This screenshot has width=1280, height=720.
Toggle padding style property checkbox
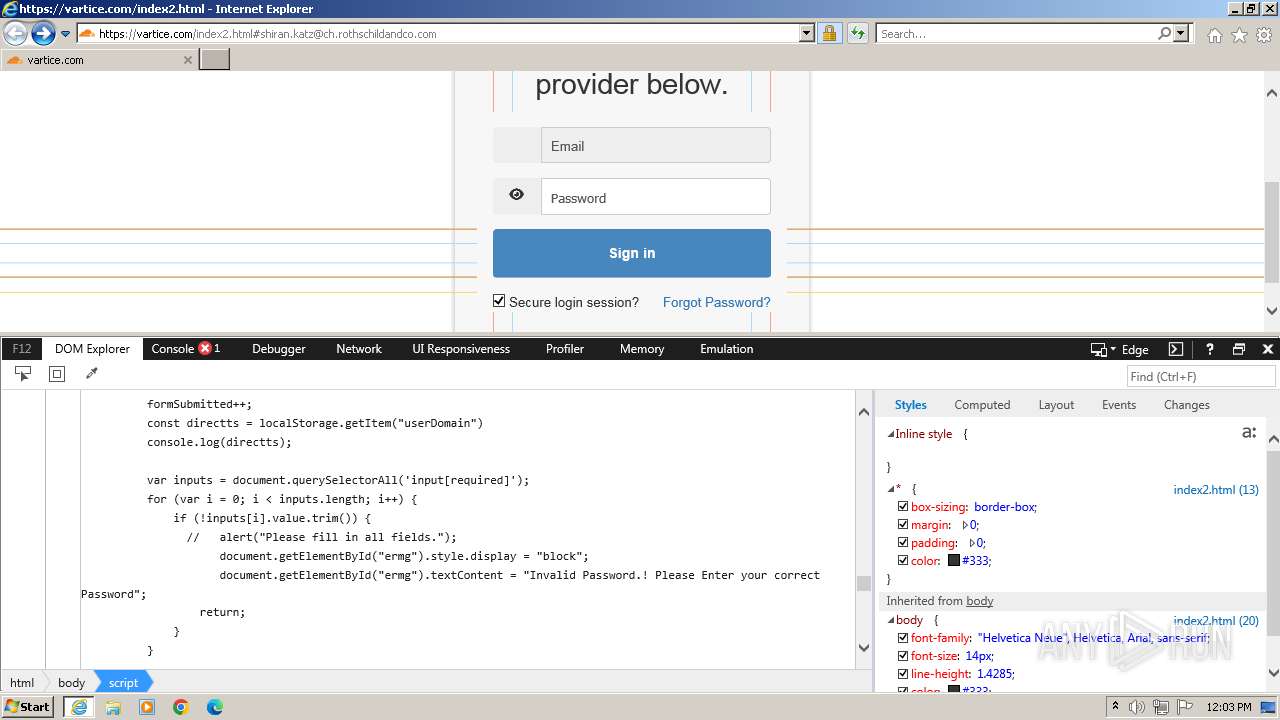[903, 543]
